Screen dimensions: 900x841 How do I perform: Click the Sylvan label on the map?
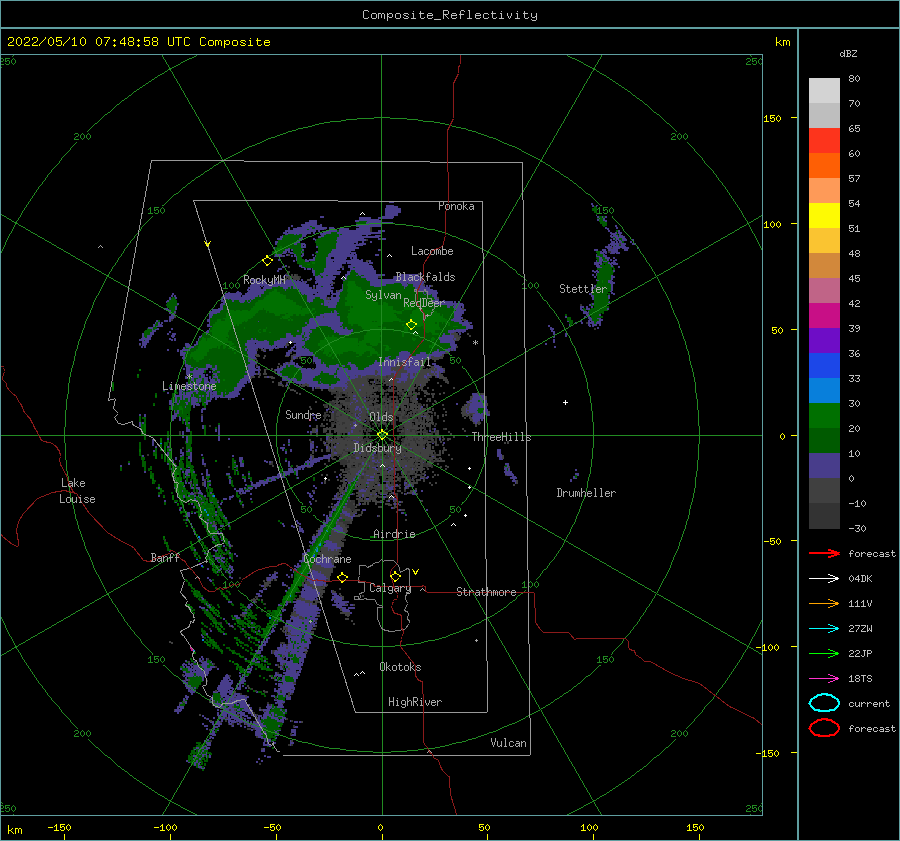point(383,295)
